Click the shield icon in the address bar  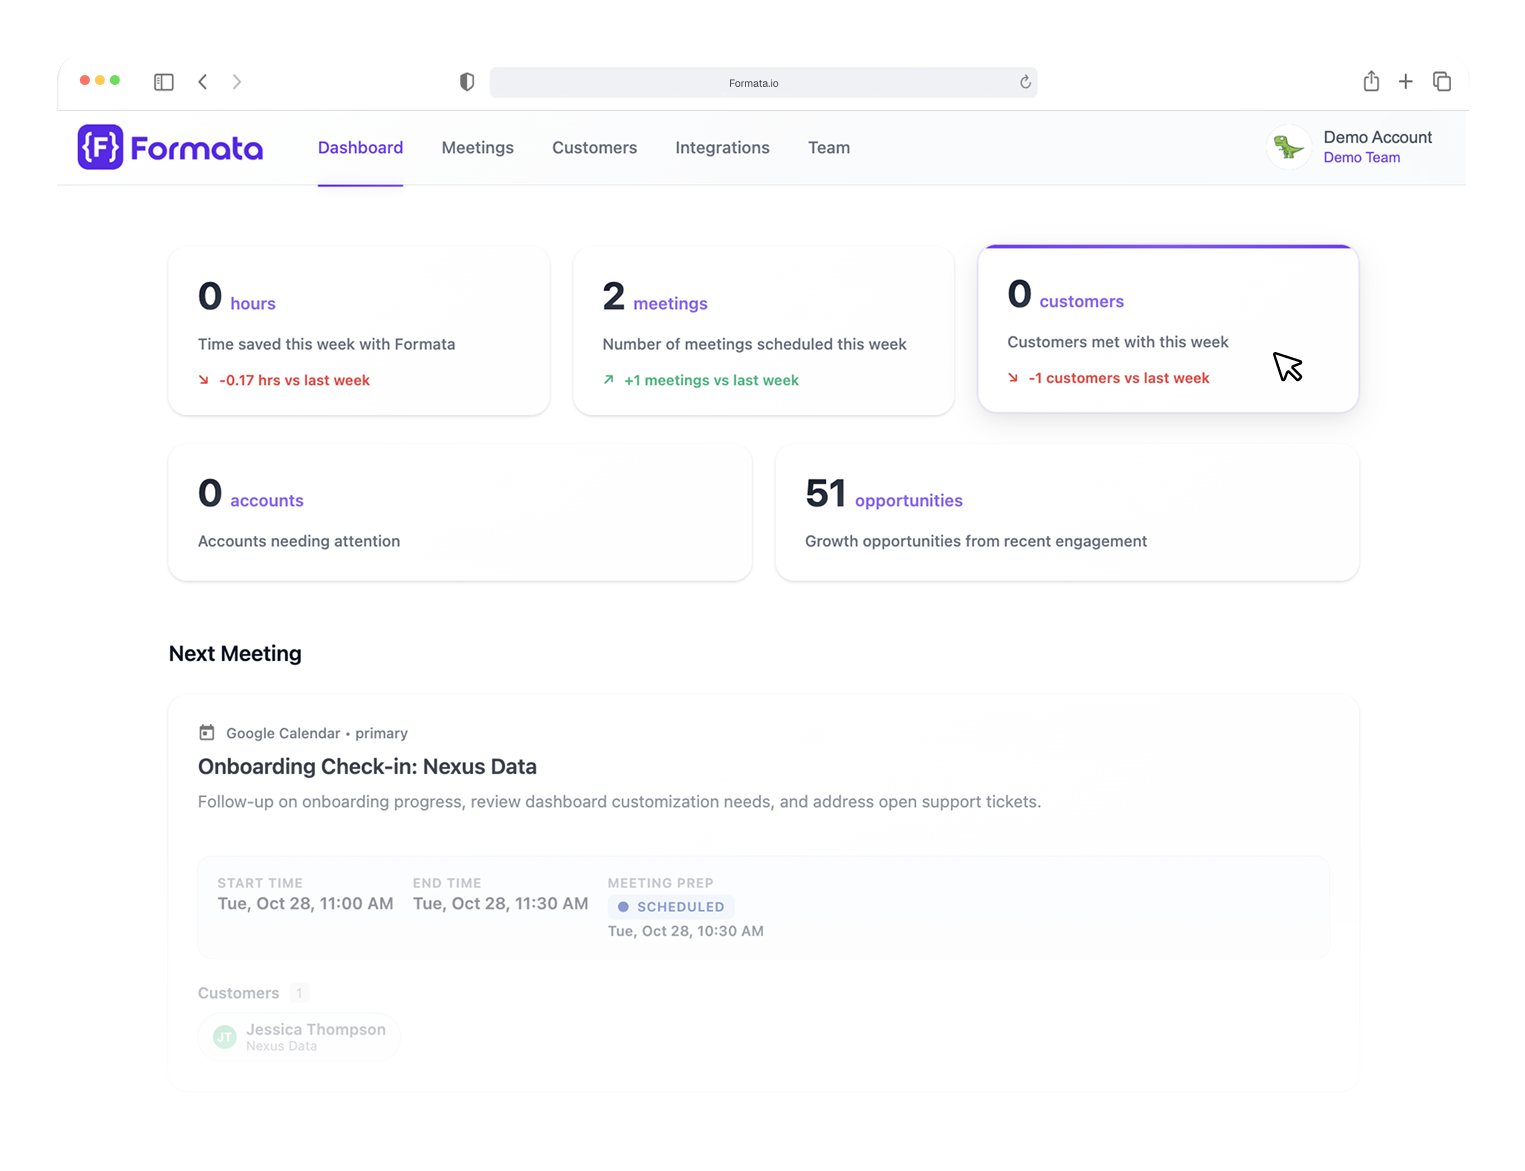pyautogui.click(x=467, y=81)
